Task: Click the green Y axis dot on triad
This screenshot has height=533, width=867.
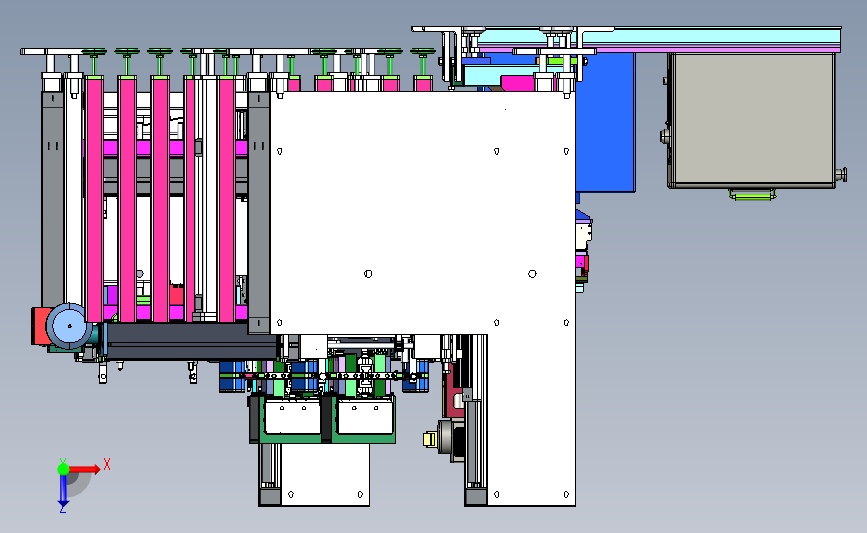Action: click(63, 469)
